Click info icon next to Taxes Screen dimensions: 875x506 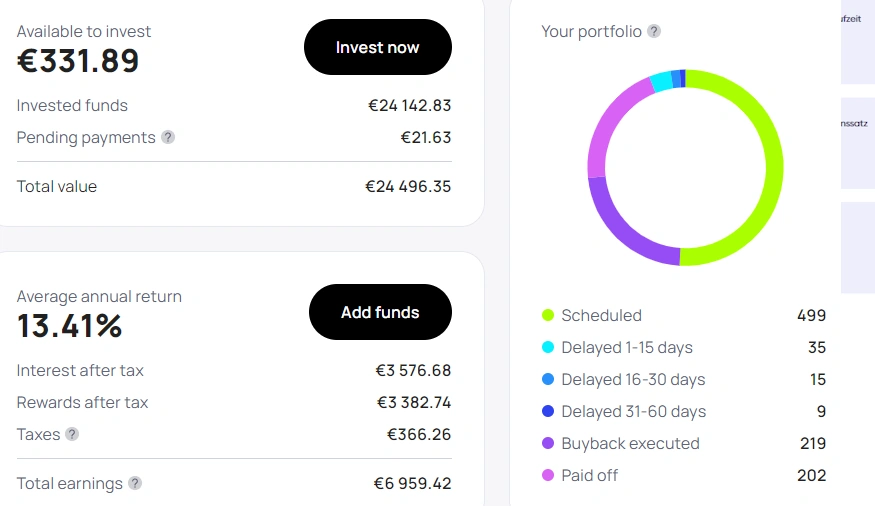72,435
